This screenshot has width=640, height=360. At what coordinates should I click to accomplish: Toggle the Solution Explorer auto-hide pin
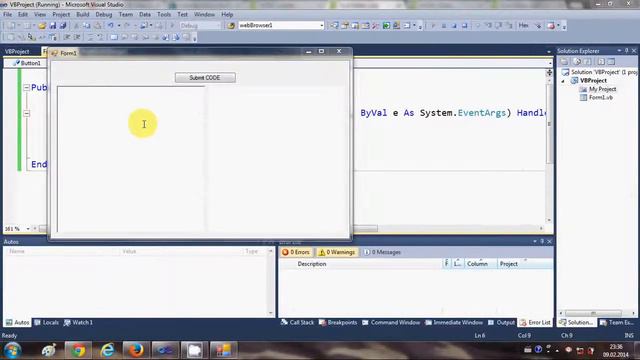(x=627, y=51)
